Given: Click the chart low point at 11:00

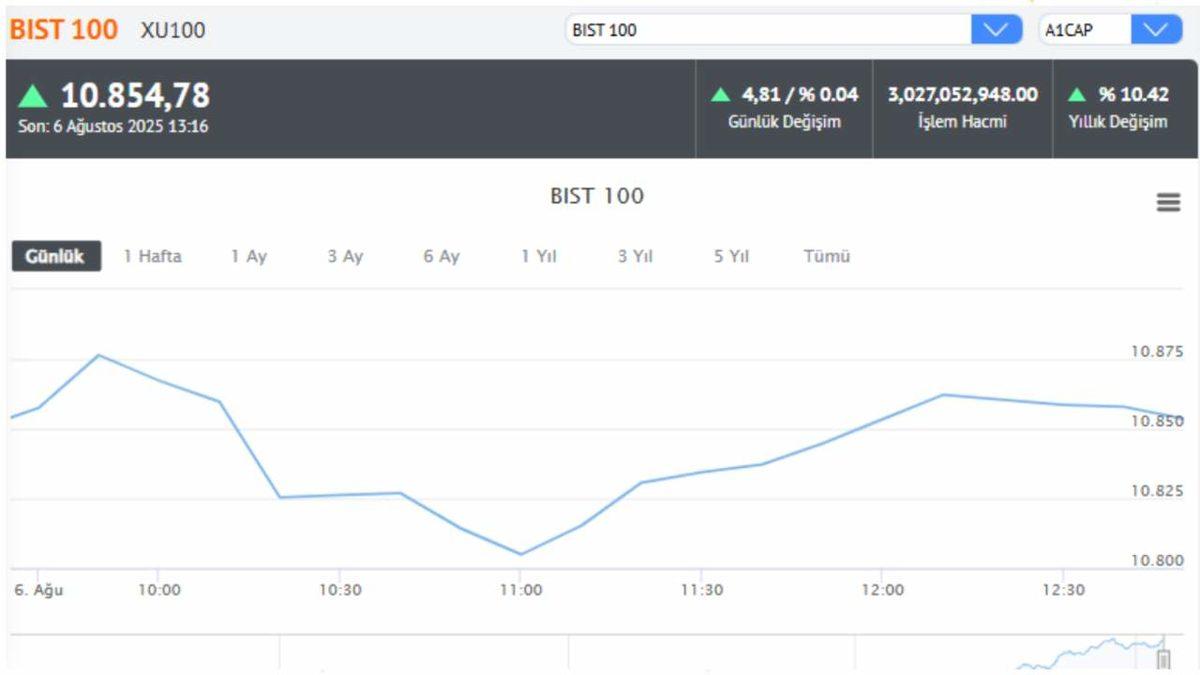Looking at the screenshot, I should click(x=521, y=554).
